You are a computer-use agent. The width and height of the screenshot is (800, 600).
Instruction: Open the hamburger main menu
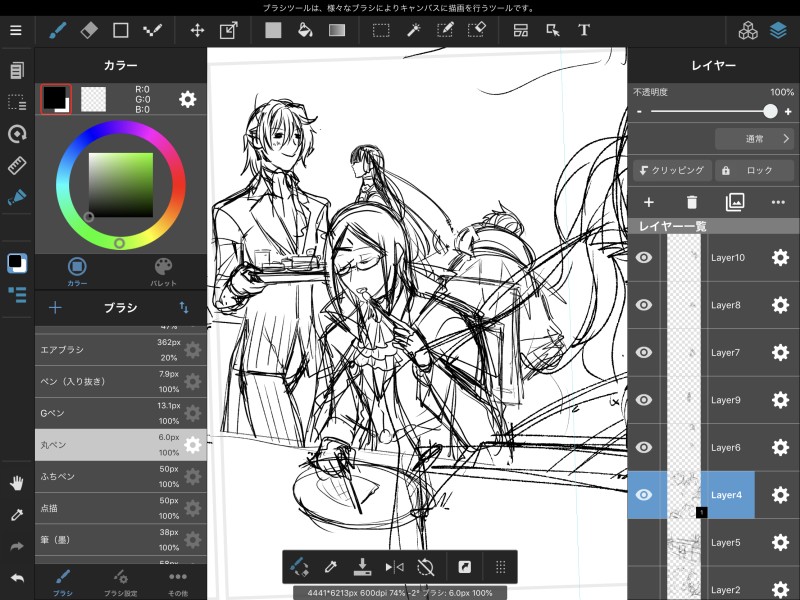(x=16, y=30)
